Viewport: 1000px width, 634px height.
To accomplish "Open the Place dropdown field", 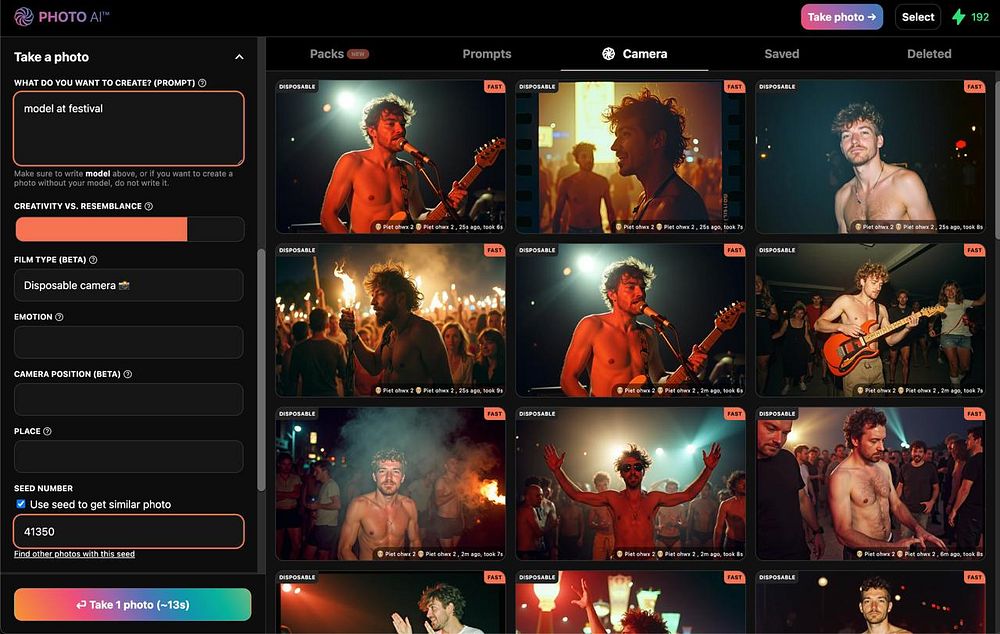I will pos(129,457).
